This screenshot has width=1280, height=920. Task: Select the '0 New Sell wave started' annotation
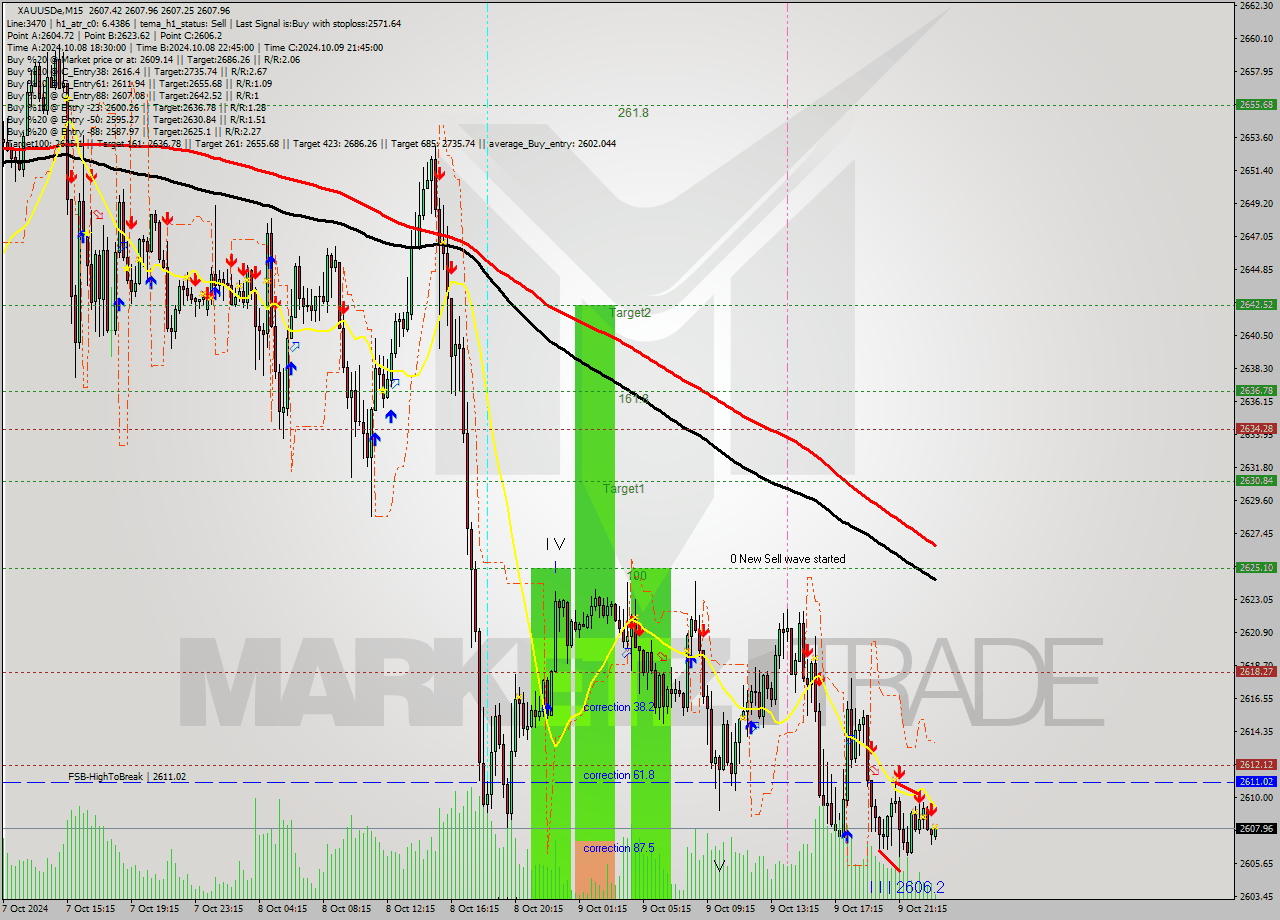click(x=787, y=559)
